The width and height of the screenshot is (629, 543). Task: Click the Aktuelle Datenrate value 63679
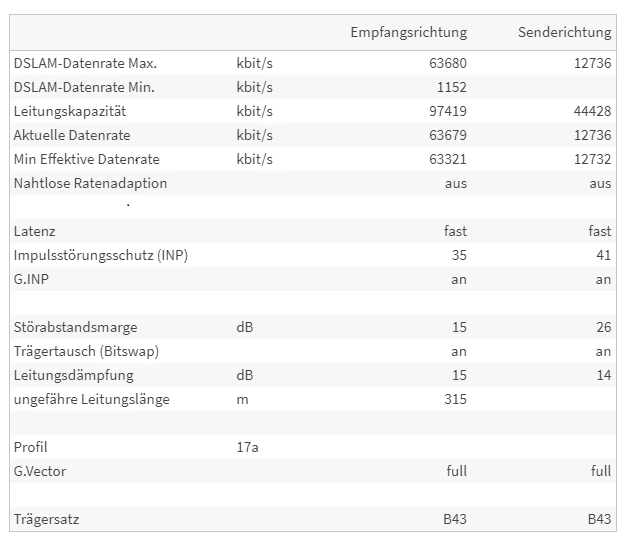click(447, 135)
